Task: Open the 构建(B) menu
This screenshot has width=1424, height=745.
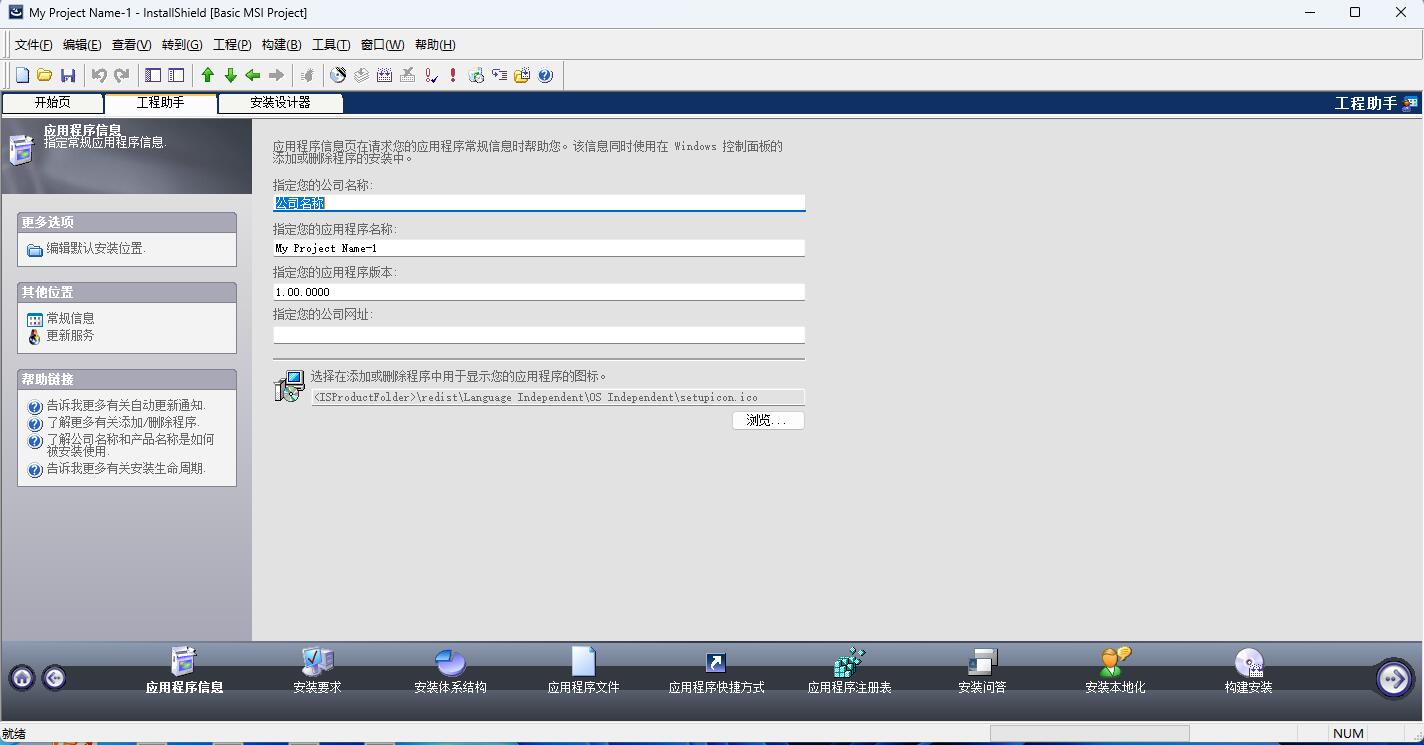Action: pyautogui.click(x=281, y=45)
